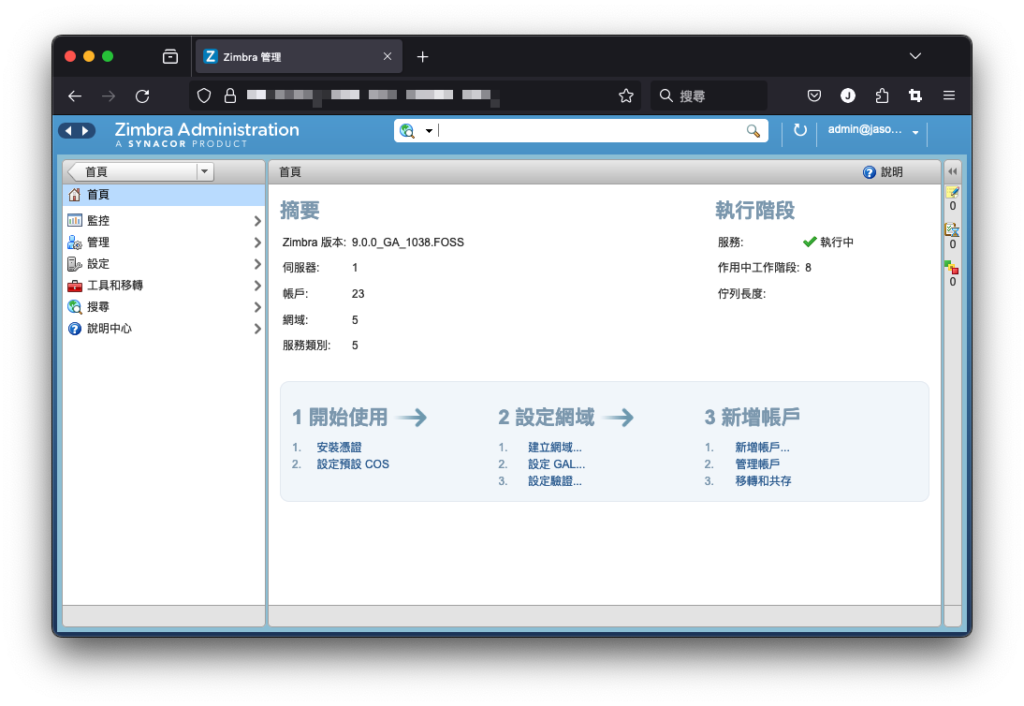Open the 說明 help button
The height and width of the screenshot is (706, 1024).
point(883,172)
